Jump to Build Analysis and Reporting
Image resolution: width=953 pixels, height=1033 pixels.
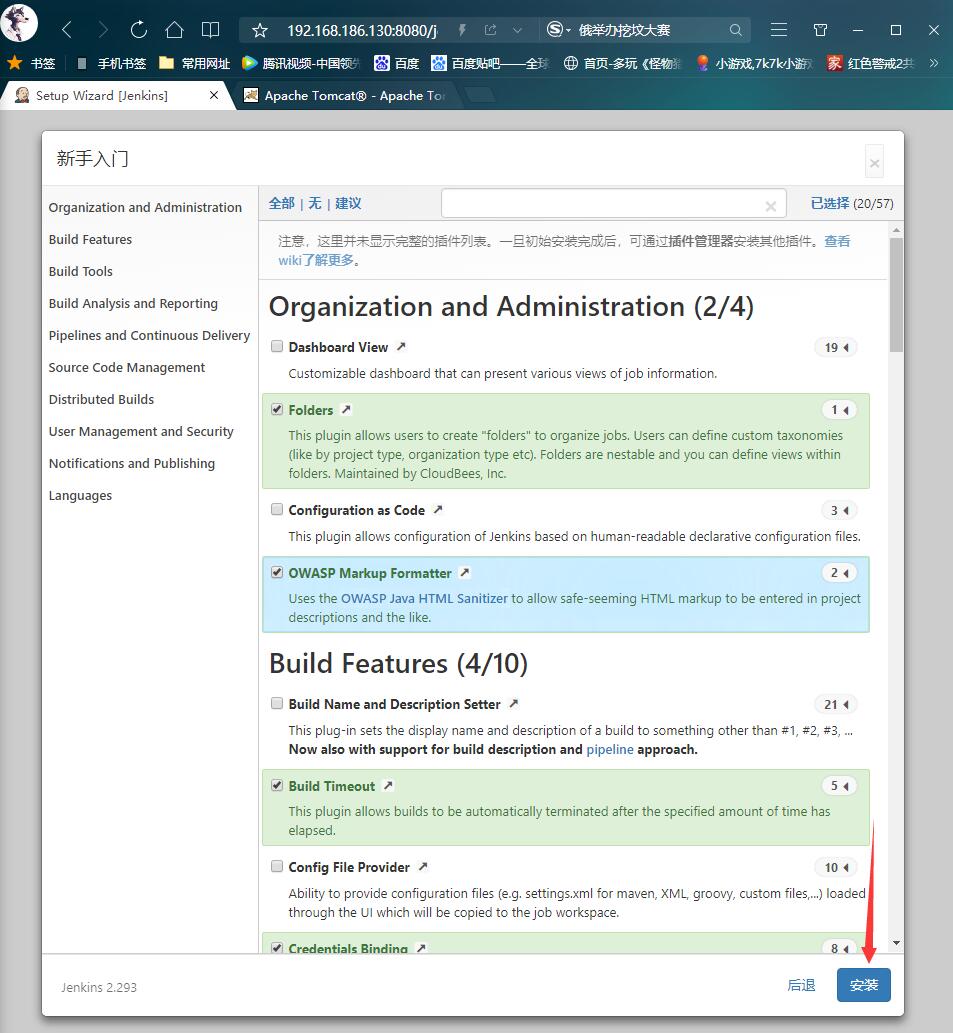coord(133,304)
